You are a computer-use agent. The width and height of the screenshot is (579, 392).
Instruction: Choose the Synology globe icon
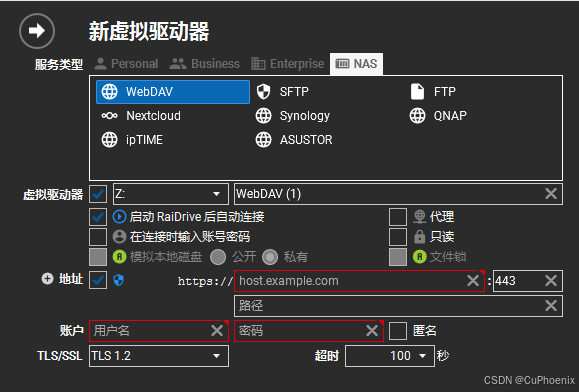click(263, 116)
